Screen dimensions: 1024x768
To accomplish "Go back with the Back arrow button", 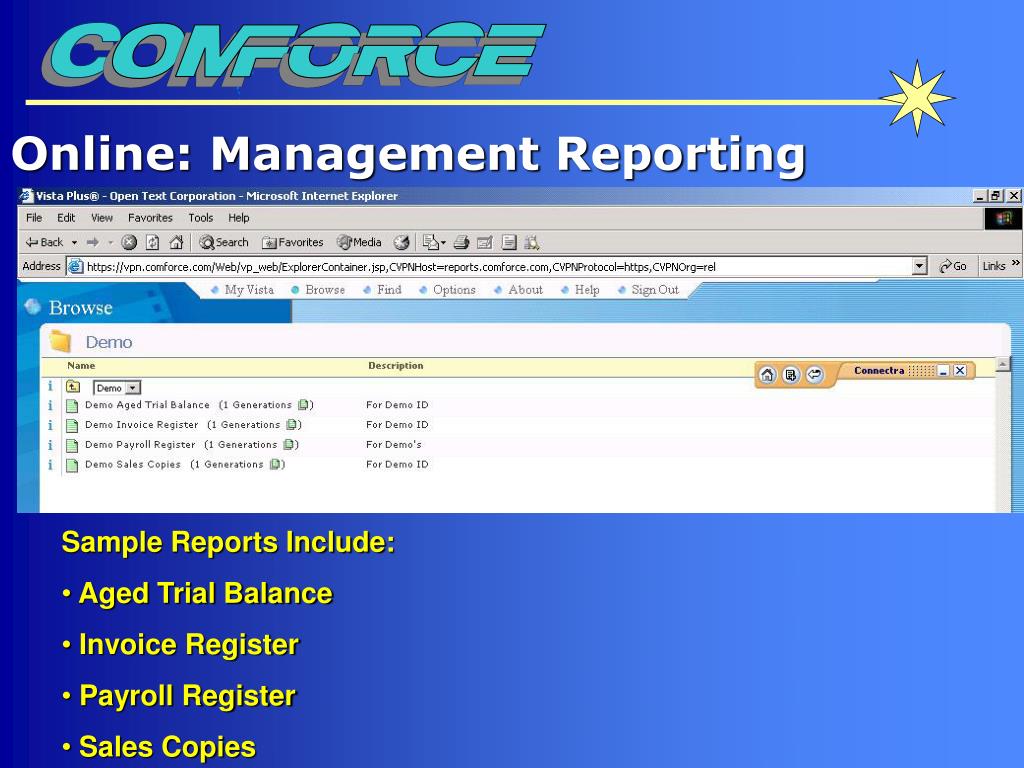I will [43, 242].
